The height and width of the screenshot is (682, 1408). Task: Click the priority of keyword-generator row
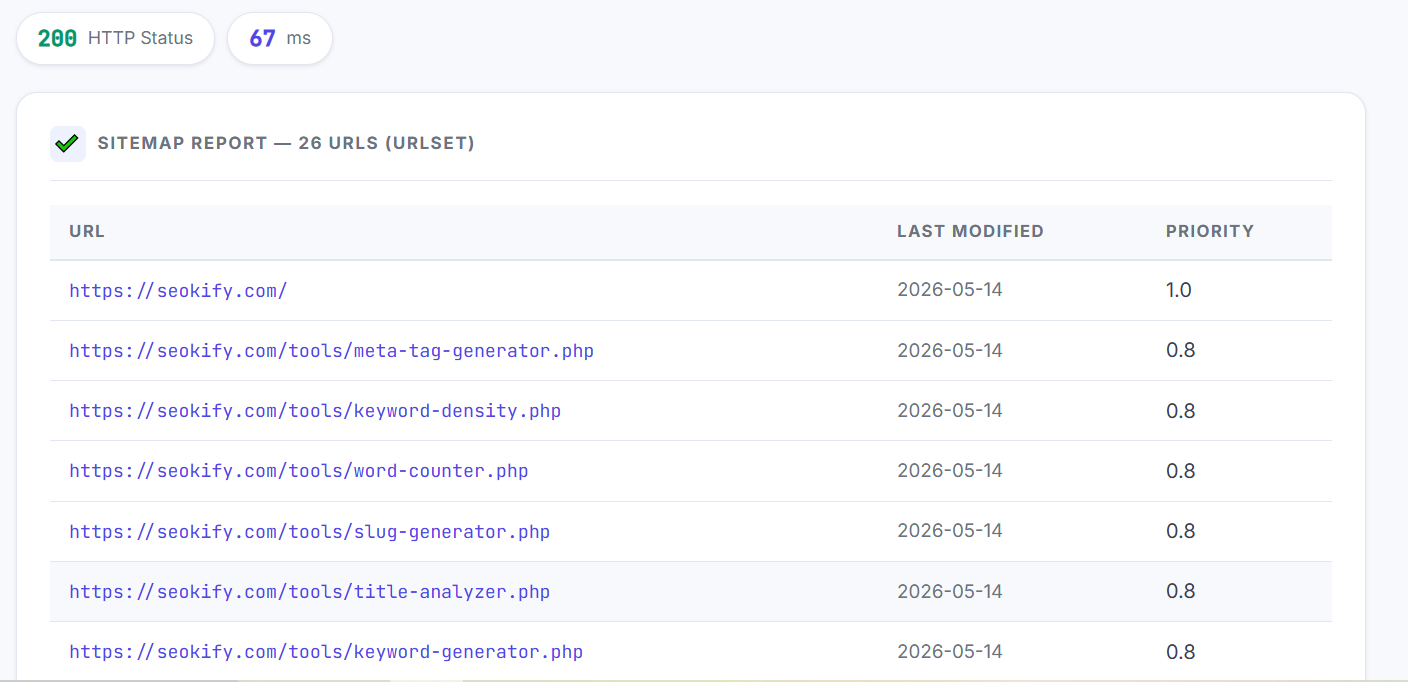point(1181,652)
